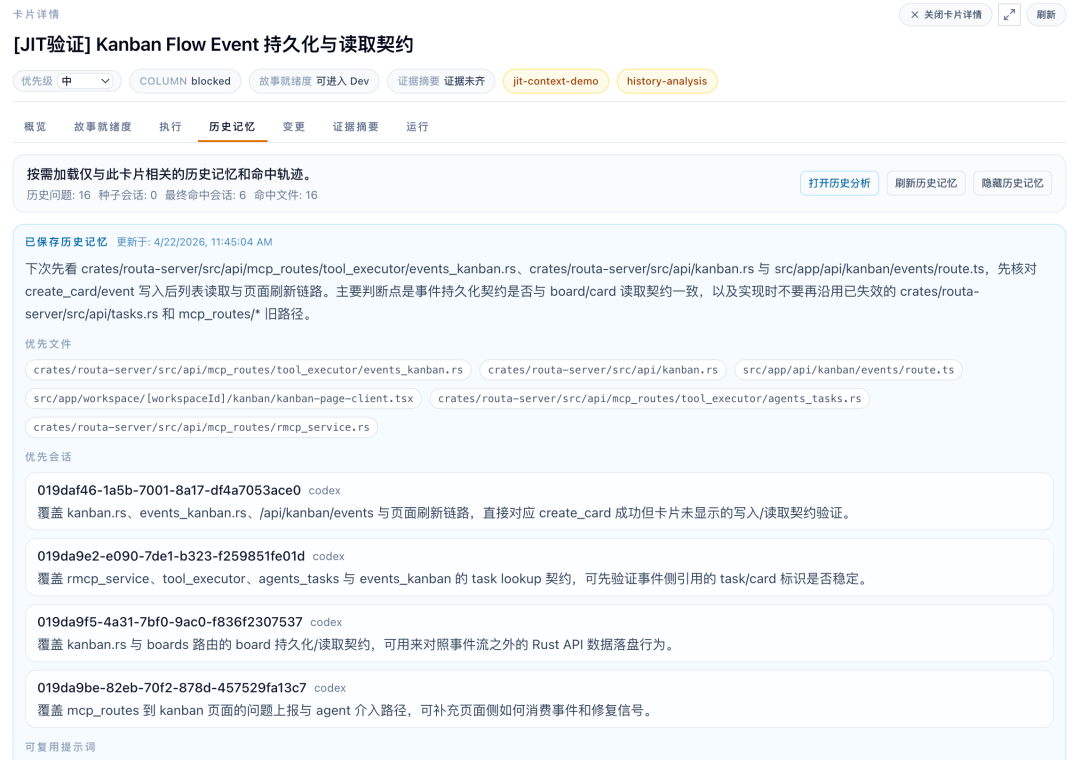Select the history-analysis tag
Viewport: 1080px width, 760px height.
tap(667, 81)
